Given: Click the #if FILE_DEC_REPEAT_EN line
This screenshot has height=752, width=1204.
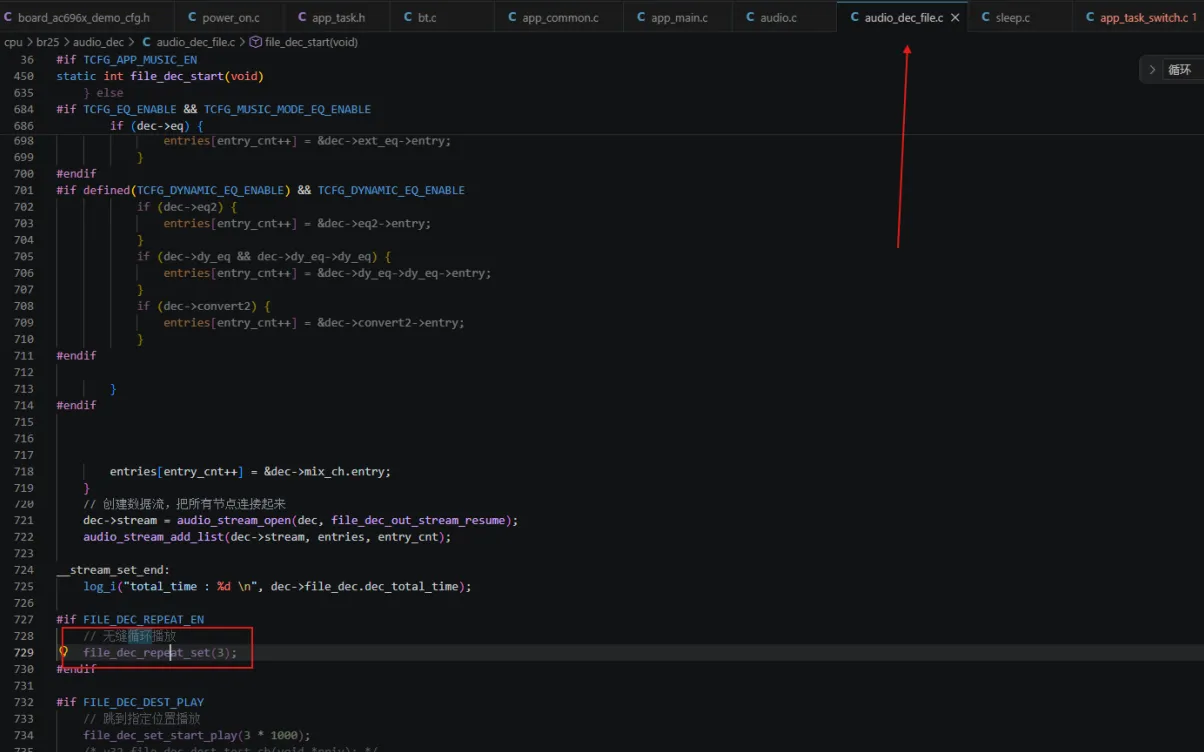Looking at the screenshot, I should (x=130, y=619).
